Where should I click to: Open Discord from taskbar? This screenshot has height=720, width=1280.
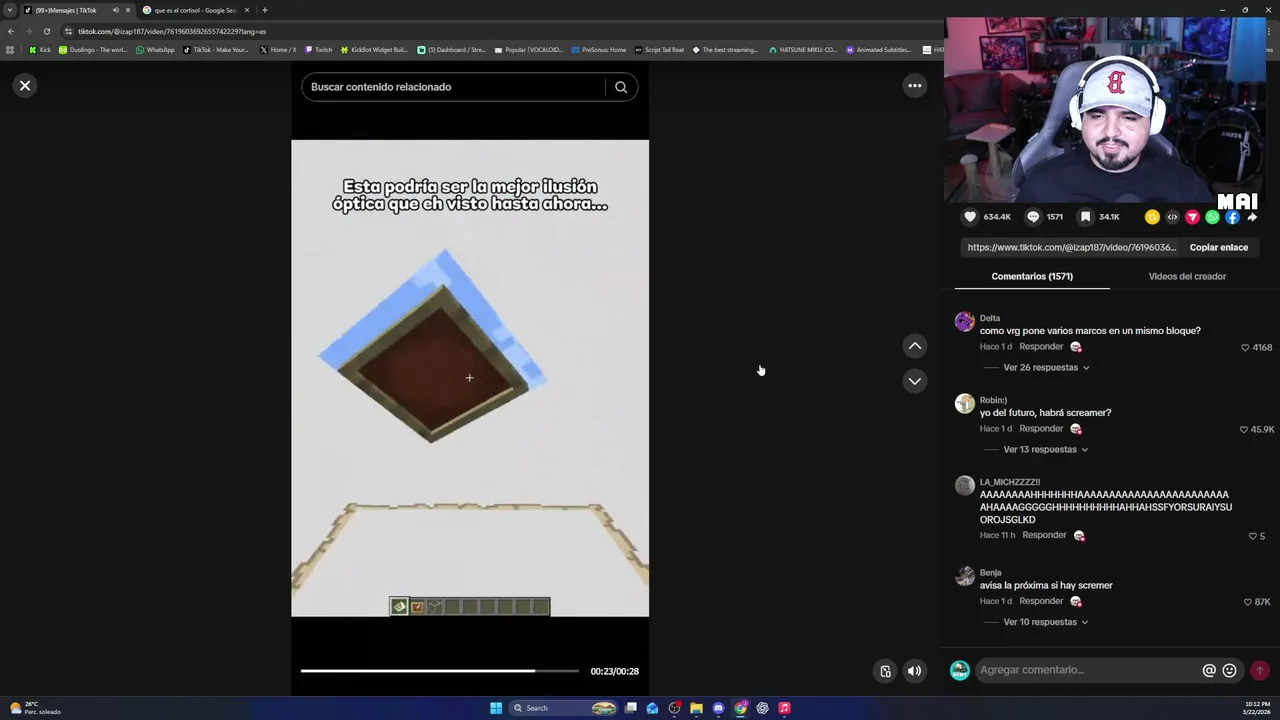coord(718,708)
